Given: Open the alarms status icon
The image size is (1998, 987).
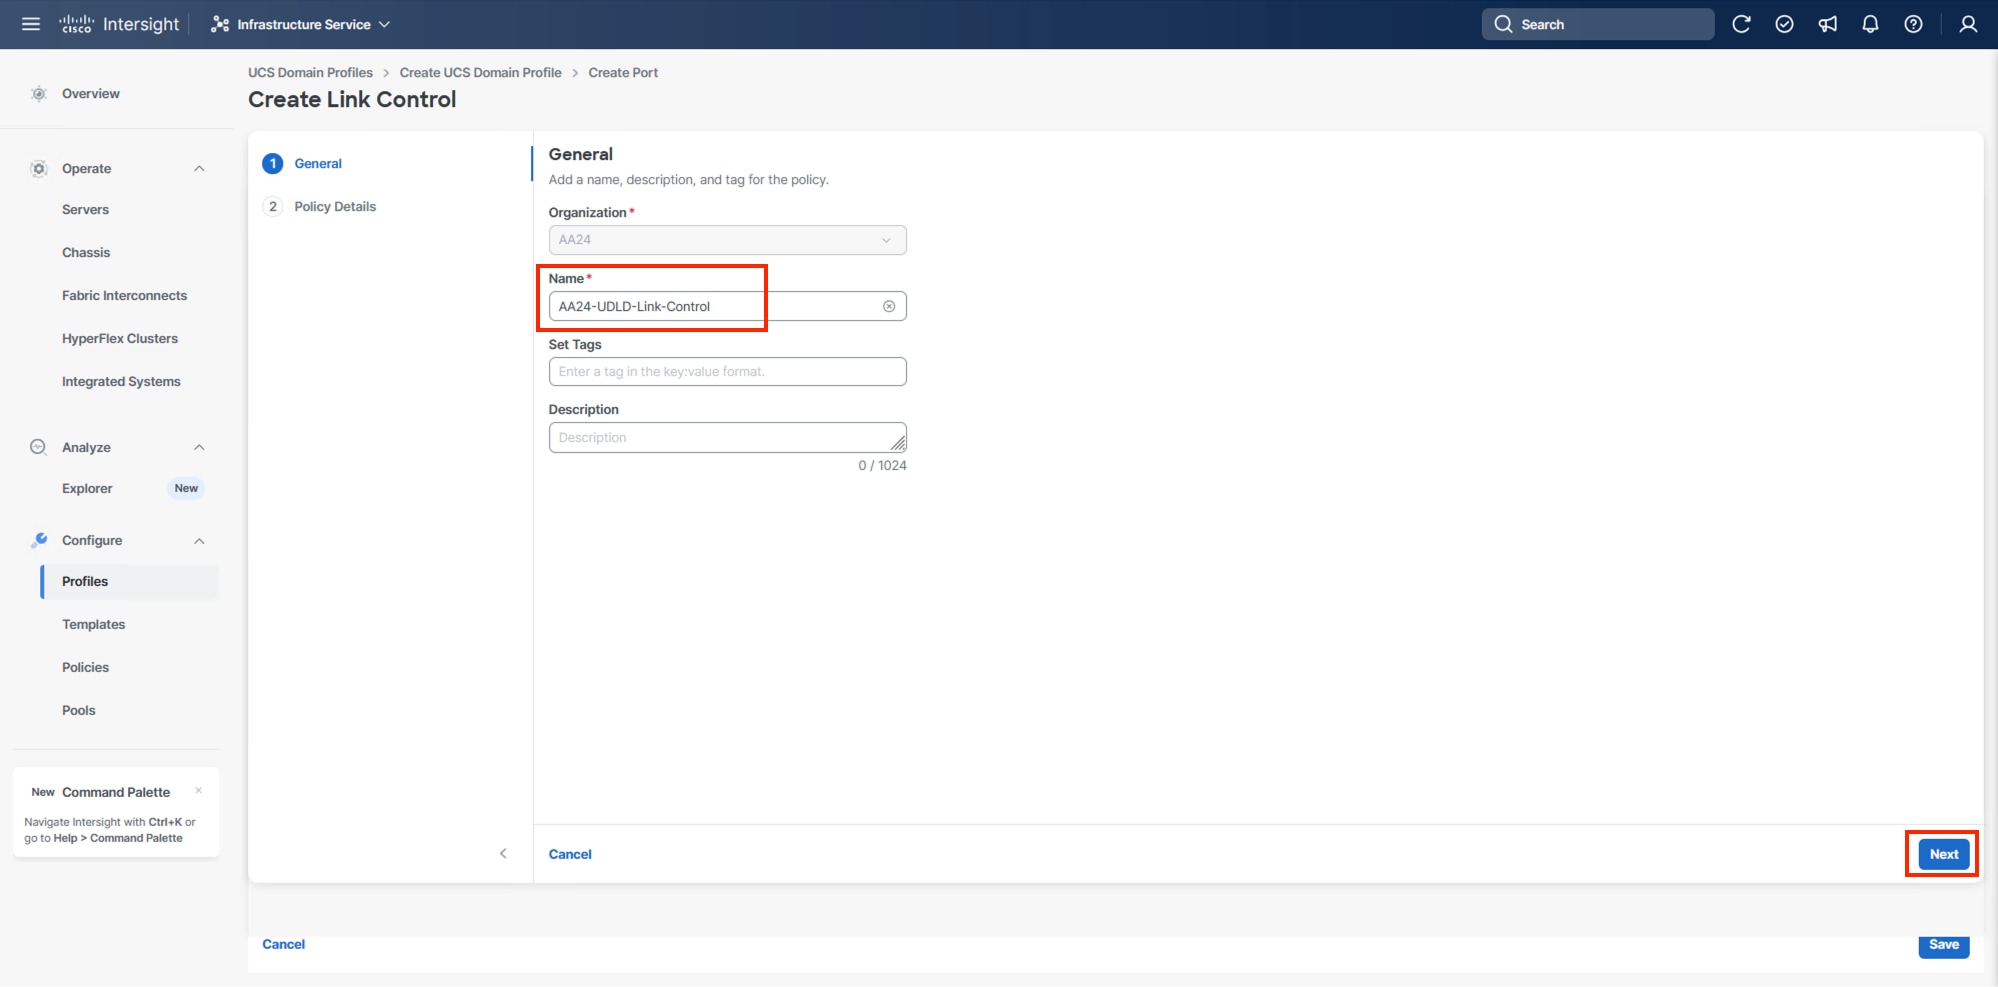Looking at the screenshot, I should point(1785,24).
